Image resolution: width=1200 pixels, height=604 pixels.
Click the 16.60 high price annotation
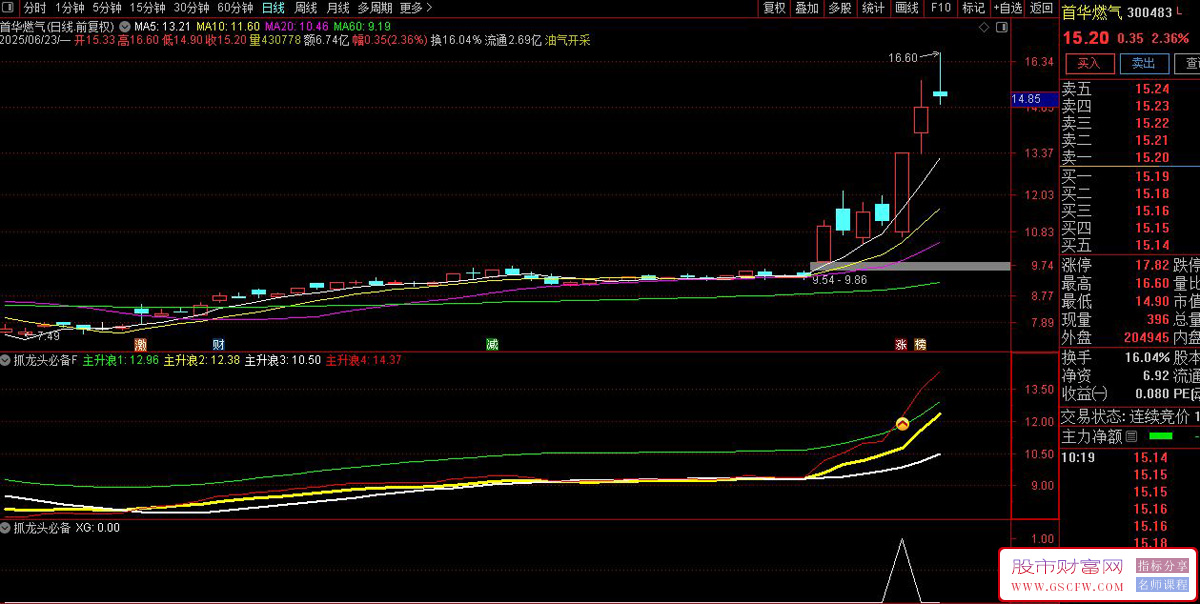click(902, 58)
